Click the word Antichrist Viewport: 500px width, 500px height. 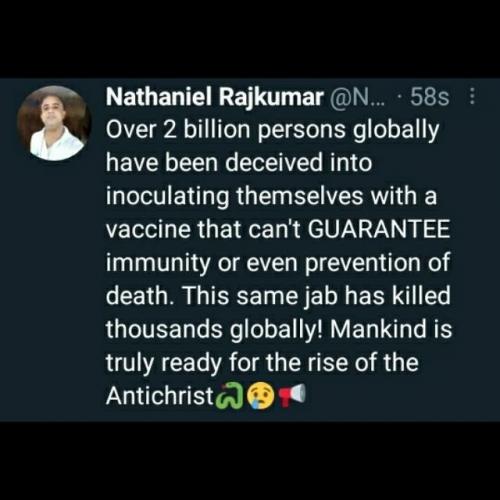click(x=160, y=396)
